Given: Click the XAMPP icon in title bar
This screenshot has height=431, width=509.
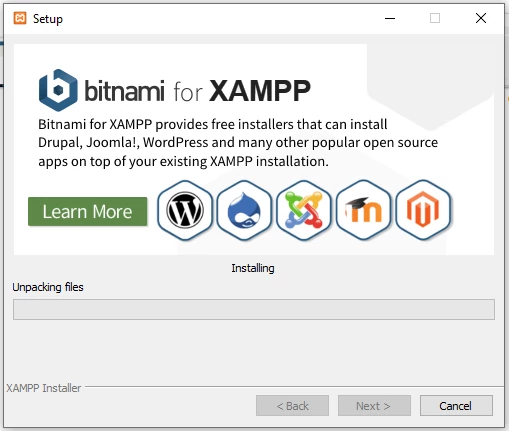Looking at the screenshot, I should pyautogui.click(x=20, y=18).
